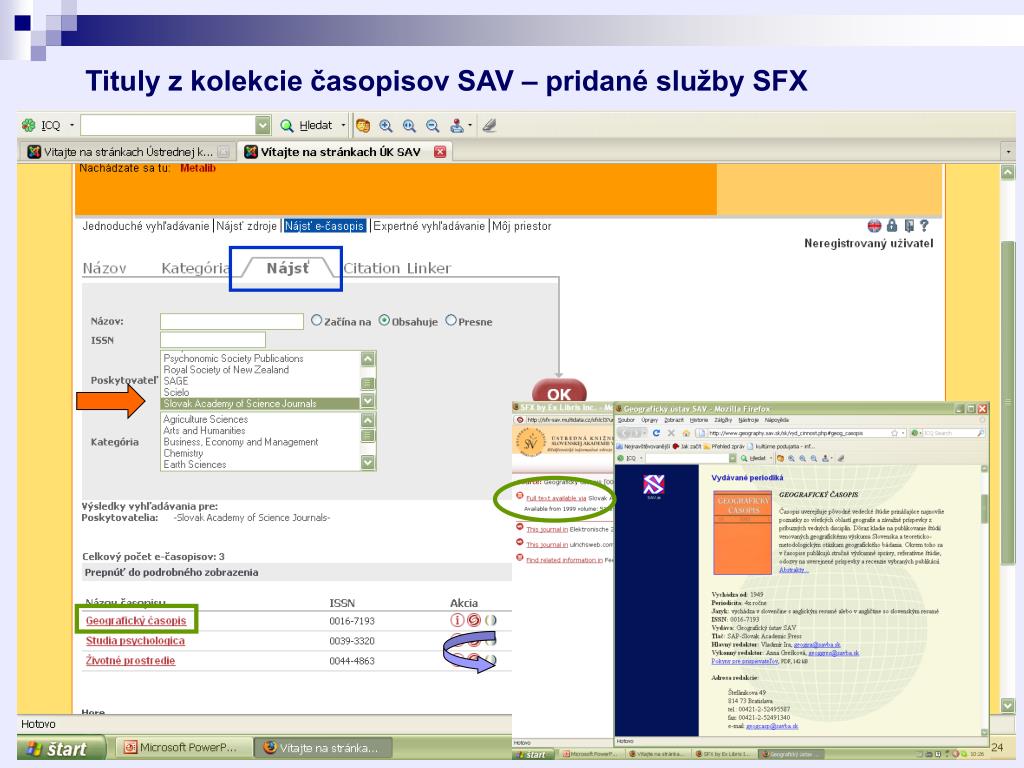
Task: Select Slovak Academy of Science Journals provider
Action: 261,404
